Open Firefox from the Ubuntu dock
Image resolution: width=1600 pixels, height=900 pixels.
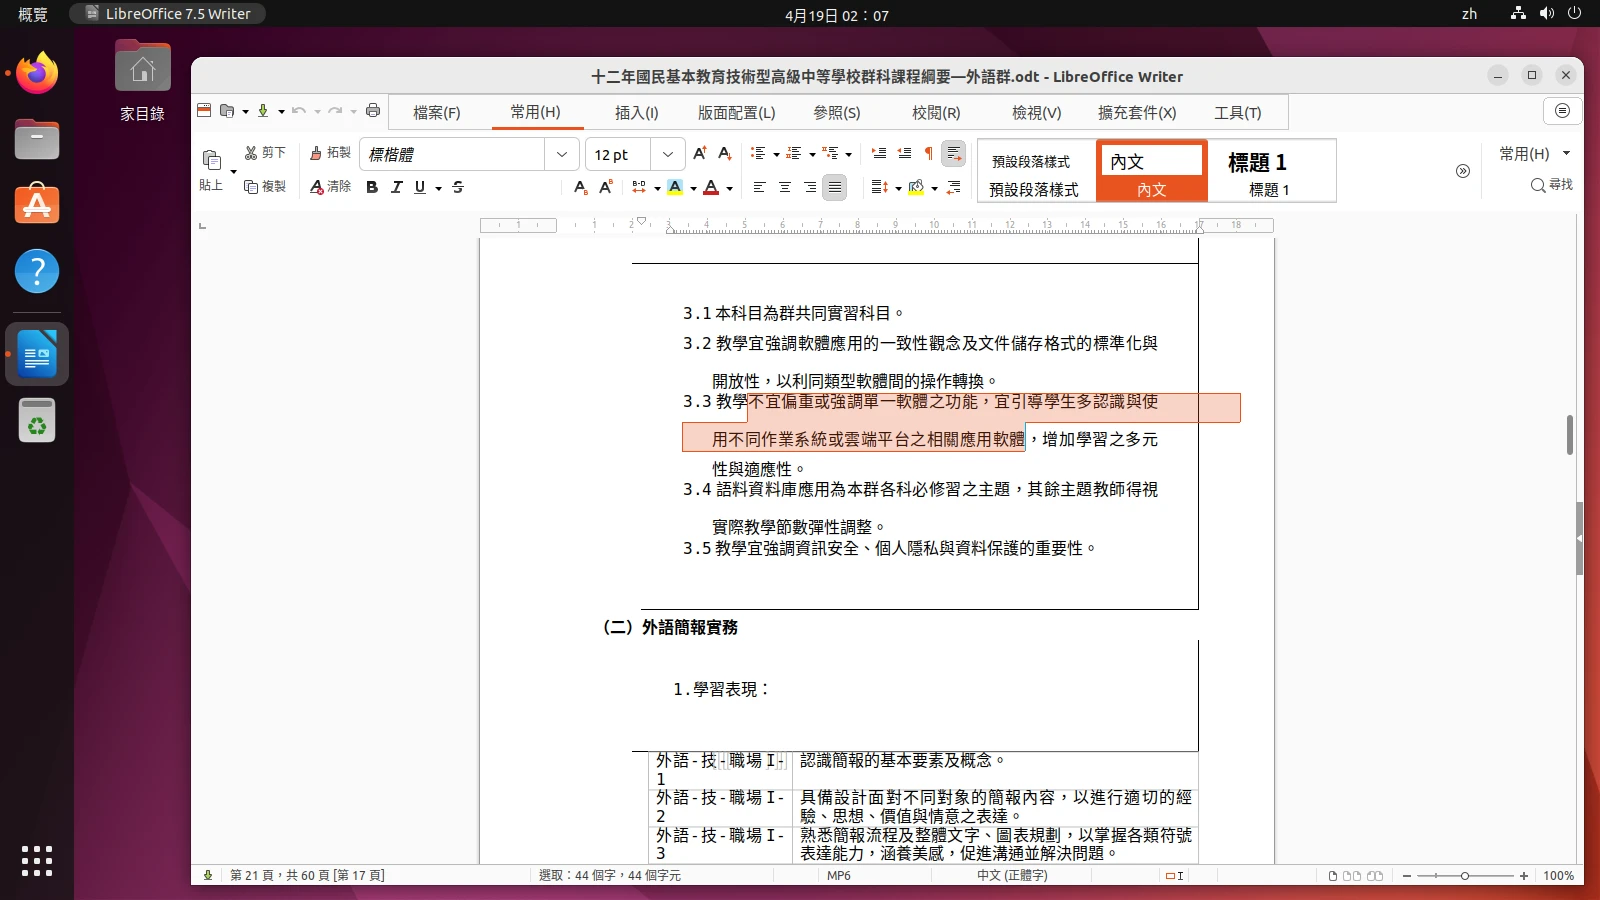tap(37, 73)
